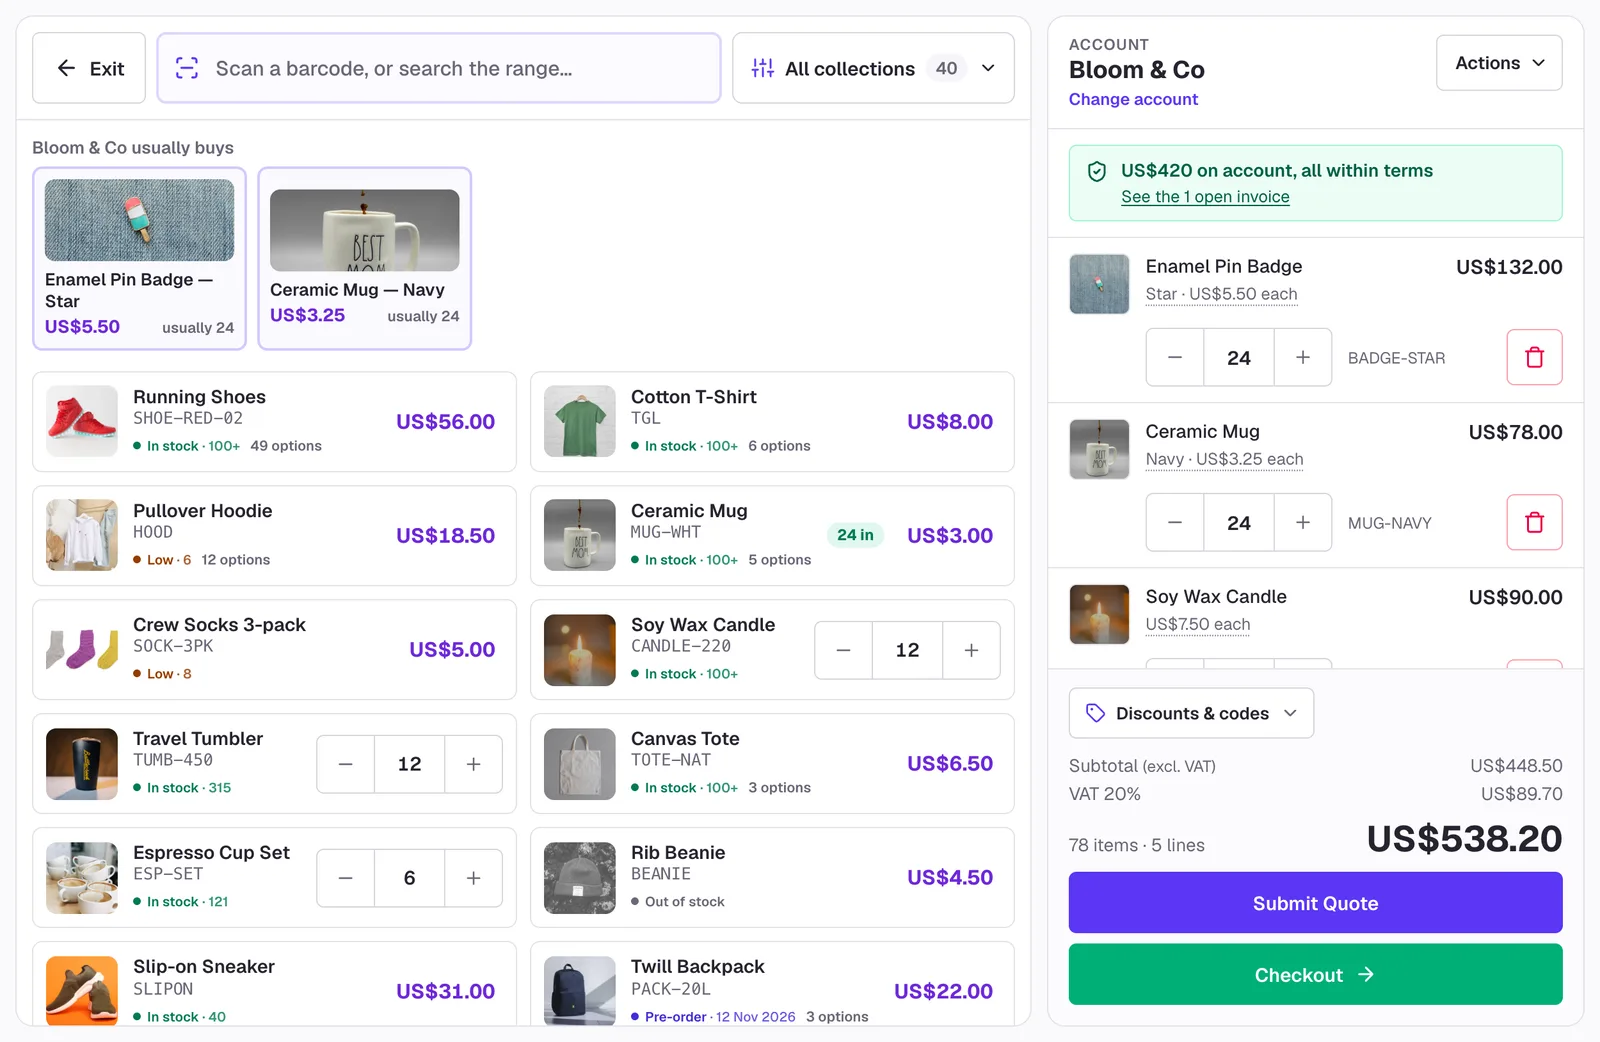The height and width of the screenshot is (1042, 1600).
Task: Select the Ceramic Mug — Navy suggestion card
Action: [x=365, y=259]
